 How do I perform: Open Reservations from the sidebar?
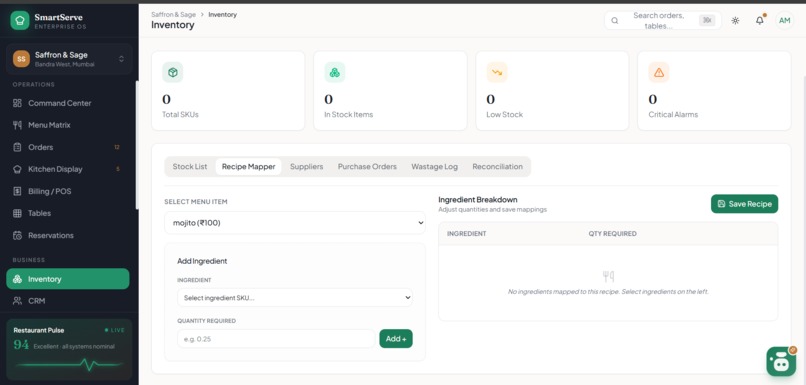coord(68,235)
